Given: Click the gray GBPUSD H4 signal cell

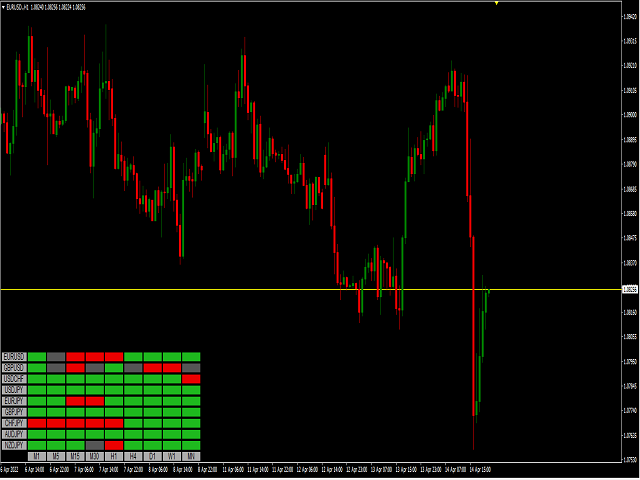Looking at the screenshot, I should (x=133, y=368).
